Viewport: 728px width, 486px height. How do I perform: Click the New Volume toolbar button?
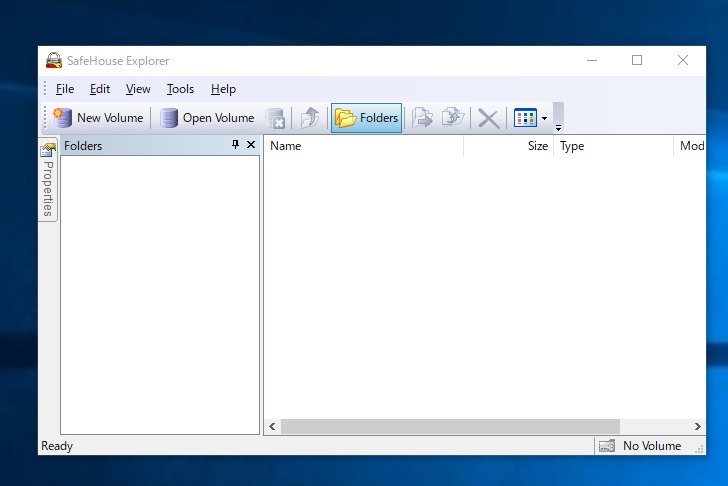tap(98, 118)
